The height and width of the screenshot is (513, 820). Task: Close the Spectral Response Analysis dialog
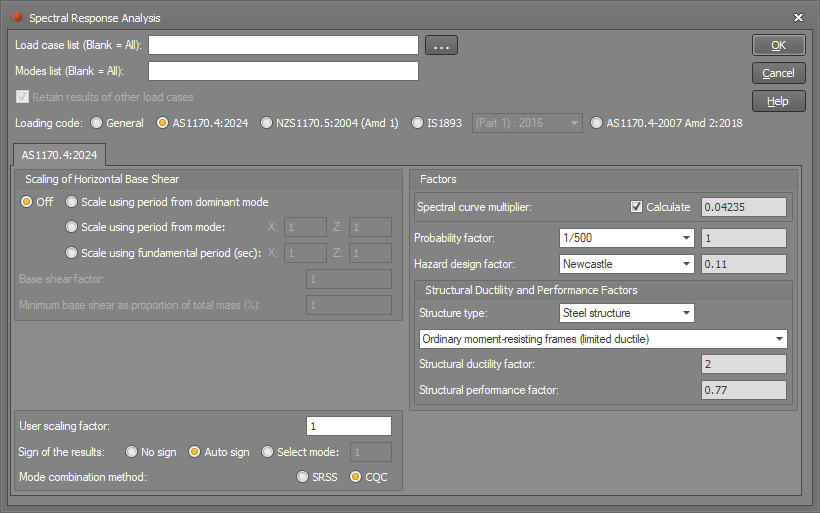[798, 17]
